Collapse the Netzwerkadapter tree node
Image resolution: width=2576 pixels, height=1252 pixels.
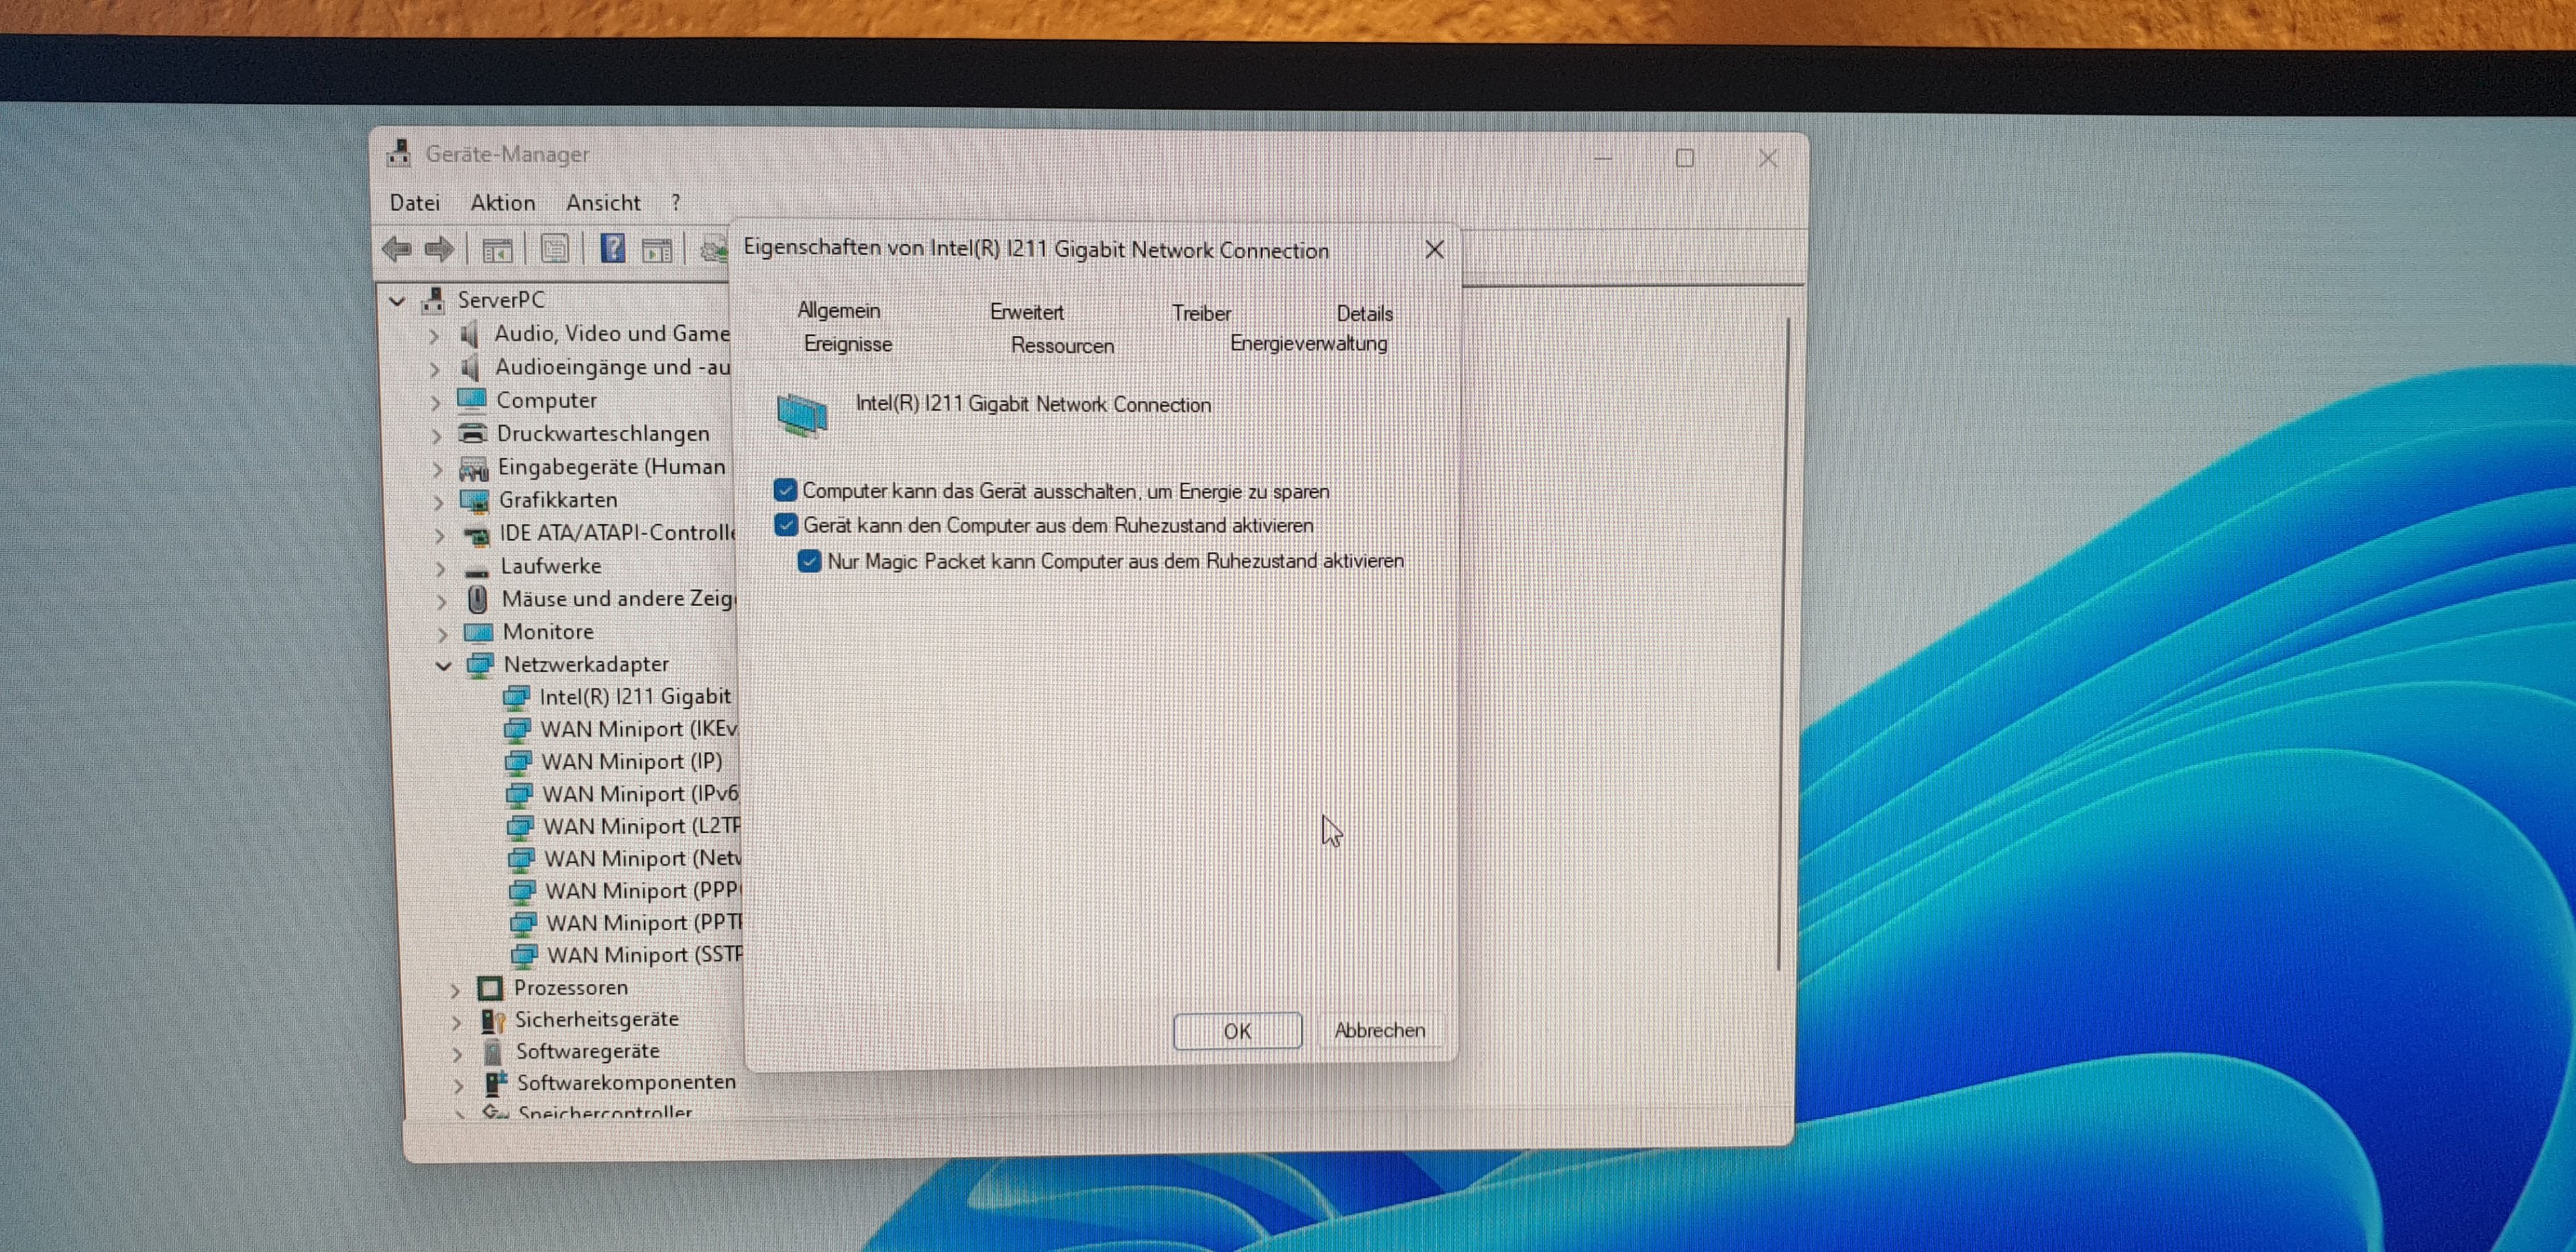[x=443, y=665]
